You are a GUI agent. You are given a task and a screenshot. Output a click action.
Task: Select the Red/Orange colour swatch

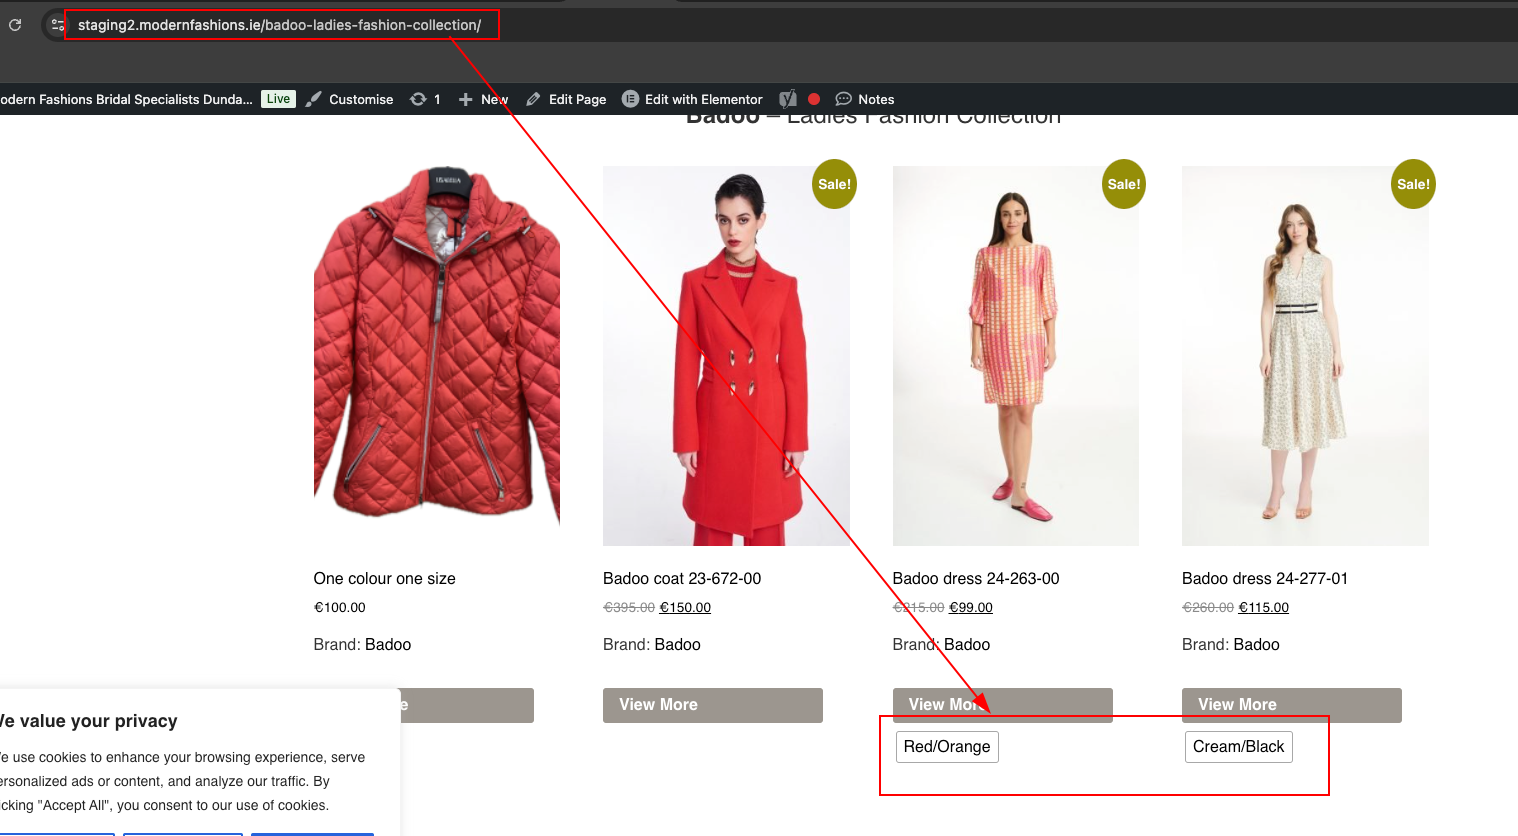tap(947, 747)
